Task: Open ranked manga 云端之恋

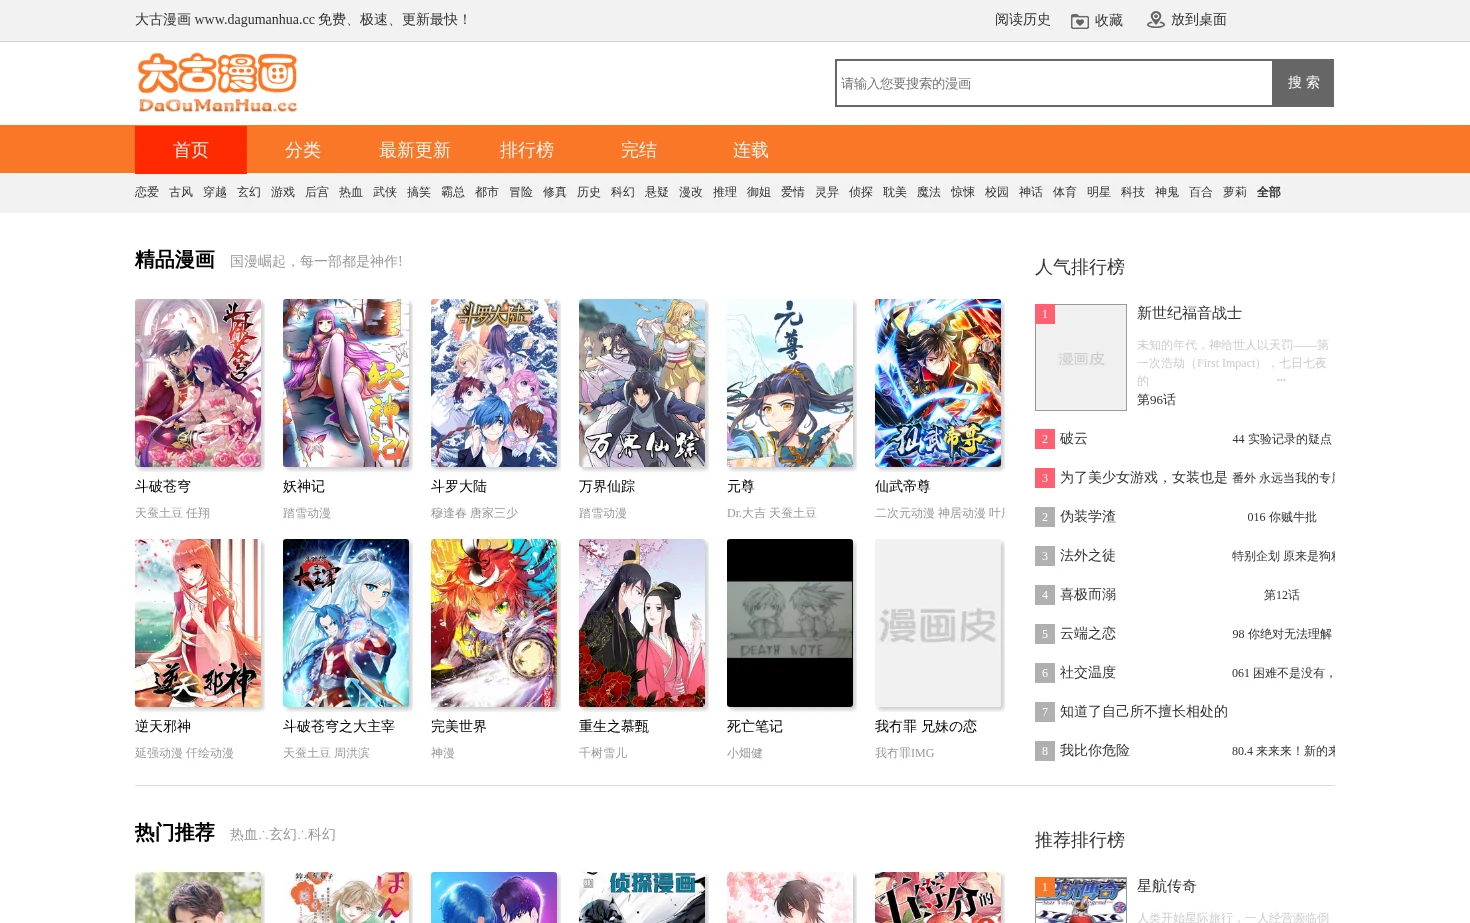Action: click(x=1088, y=634)
